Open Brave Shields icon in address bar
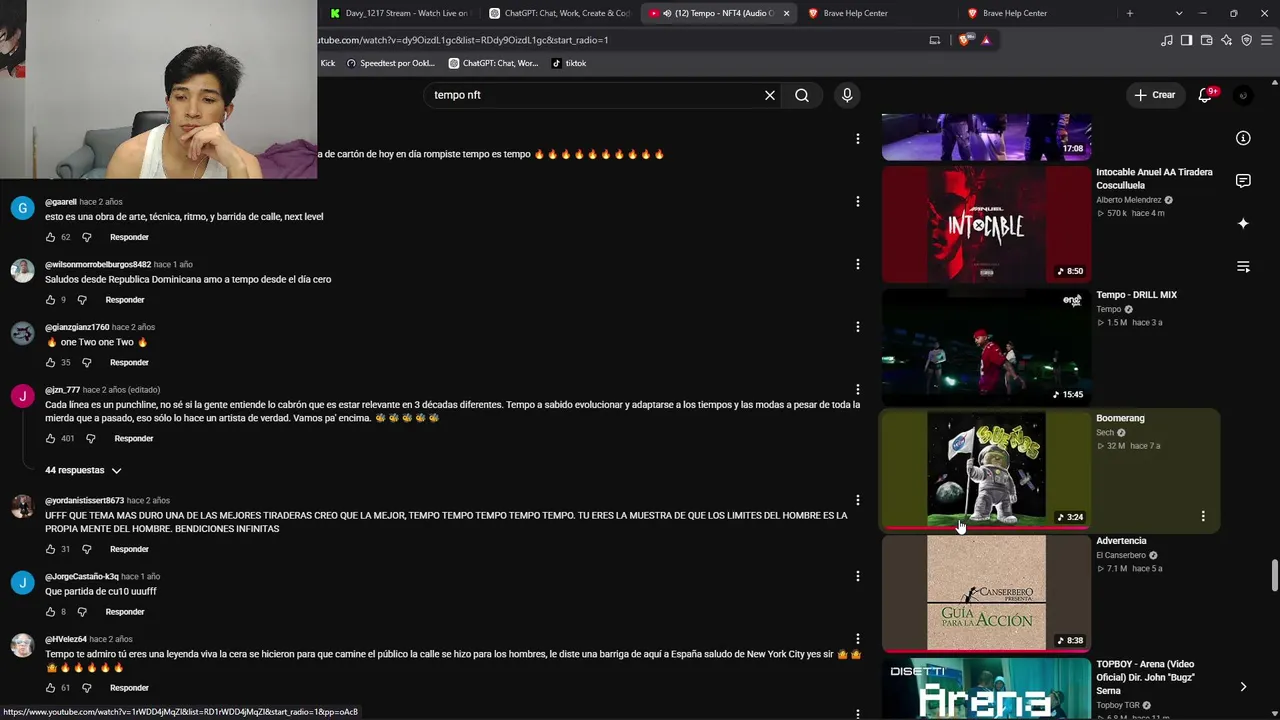1280x720 pixels. pyautogui.click(x=964, y=40)
